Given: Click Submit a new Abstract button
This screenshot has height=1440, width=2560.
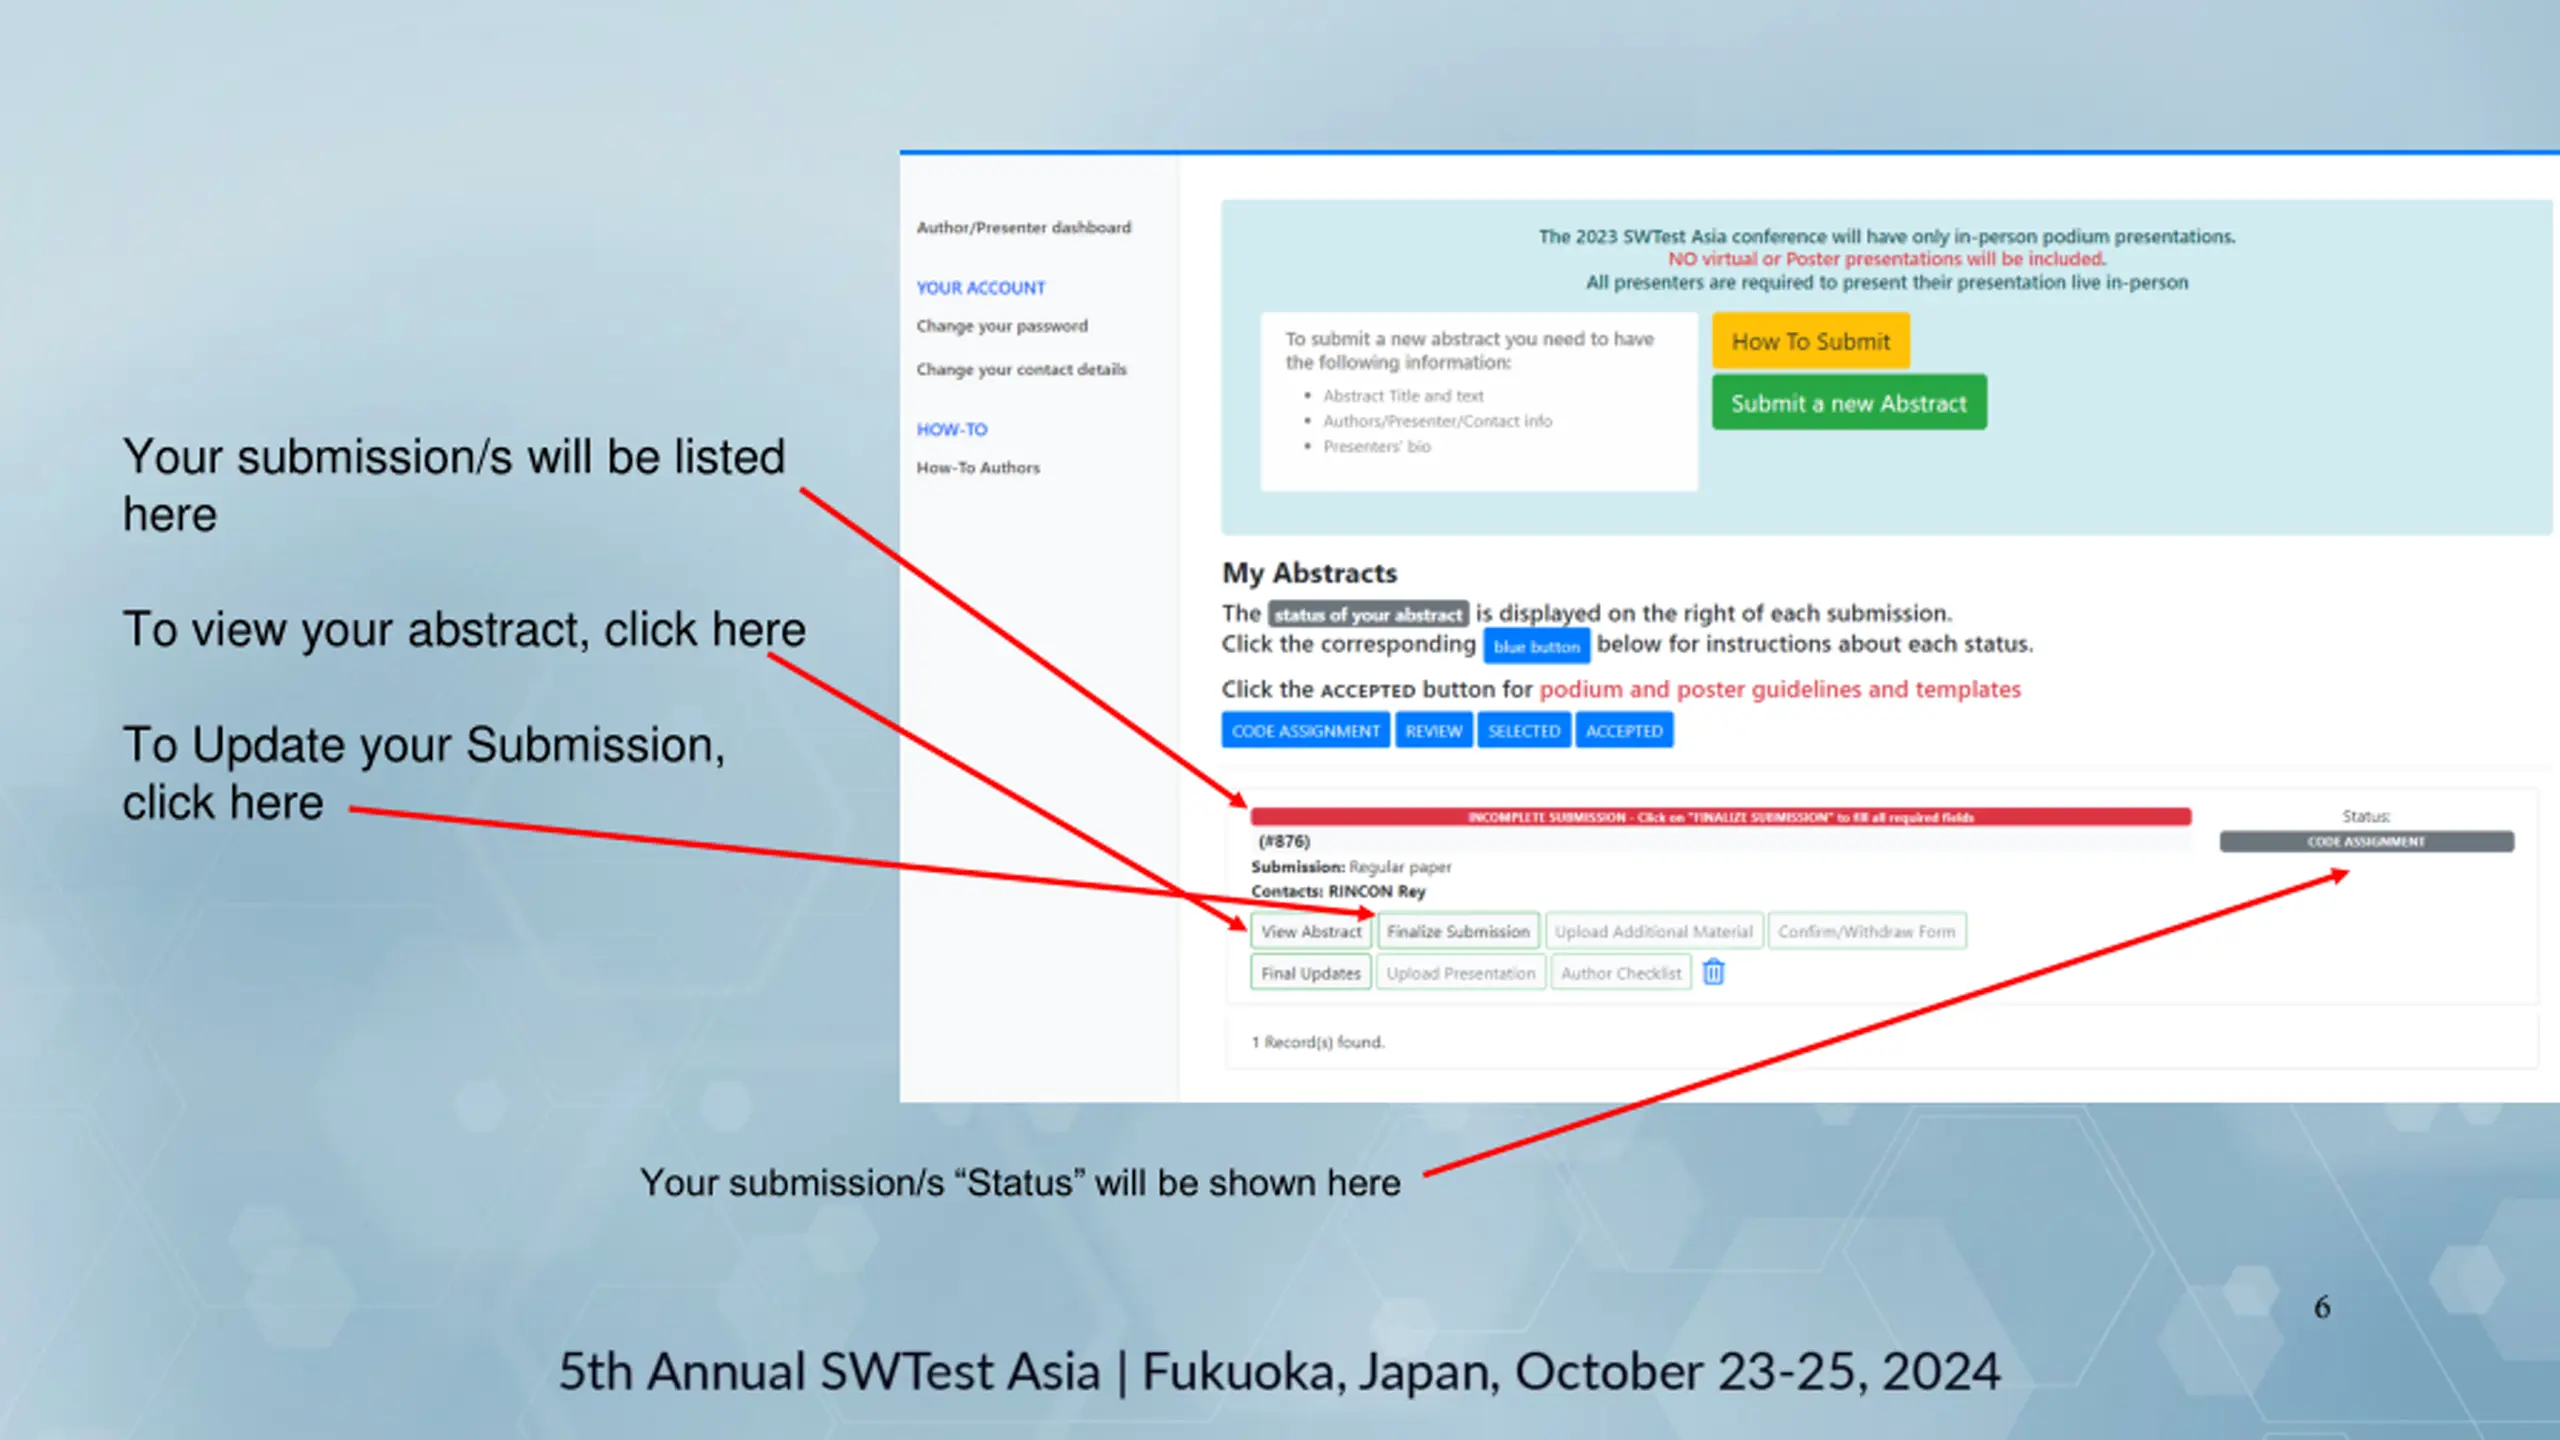Looking at the screenshot, I should [1849, 403].
